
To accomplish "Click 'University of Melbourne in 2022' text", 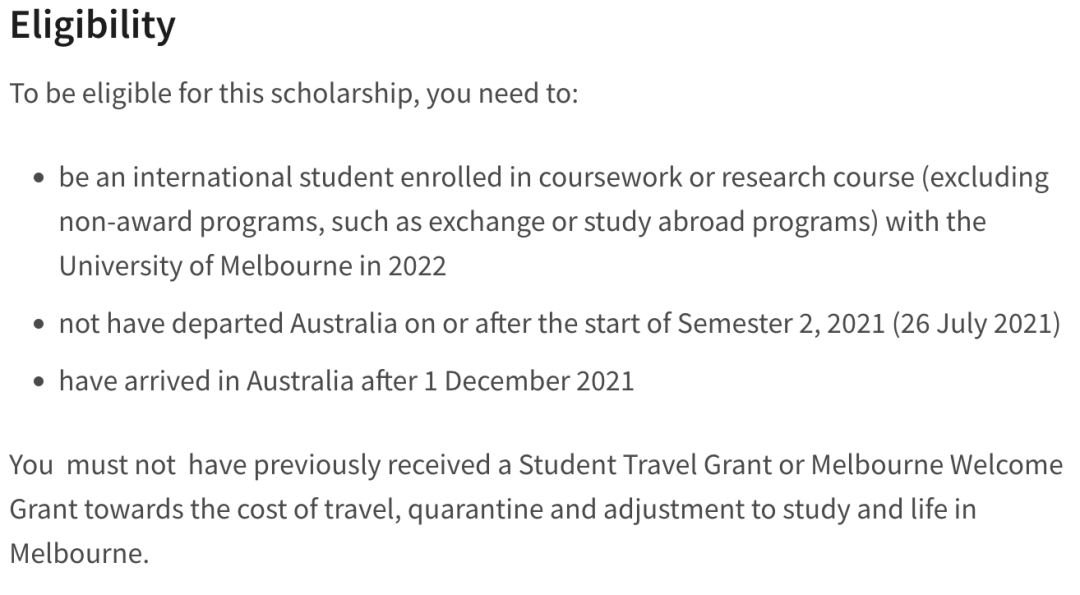I will point(253,267).
